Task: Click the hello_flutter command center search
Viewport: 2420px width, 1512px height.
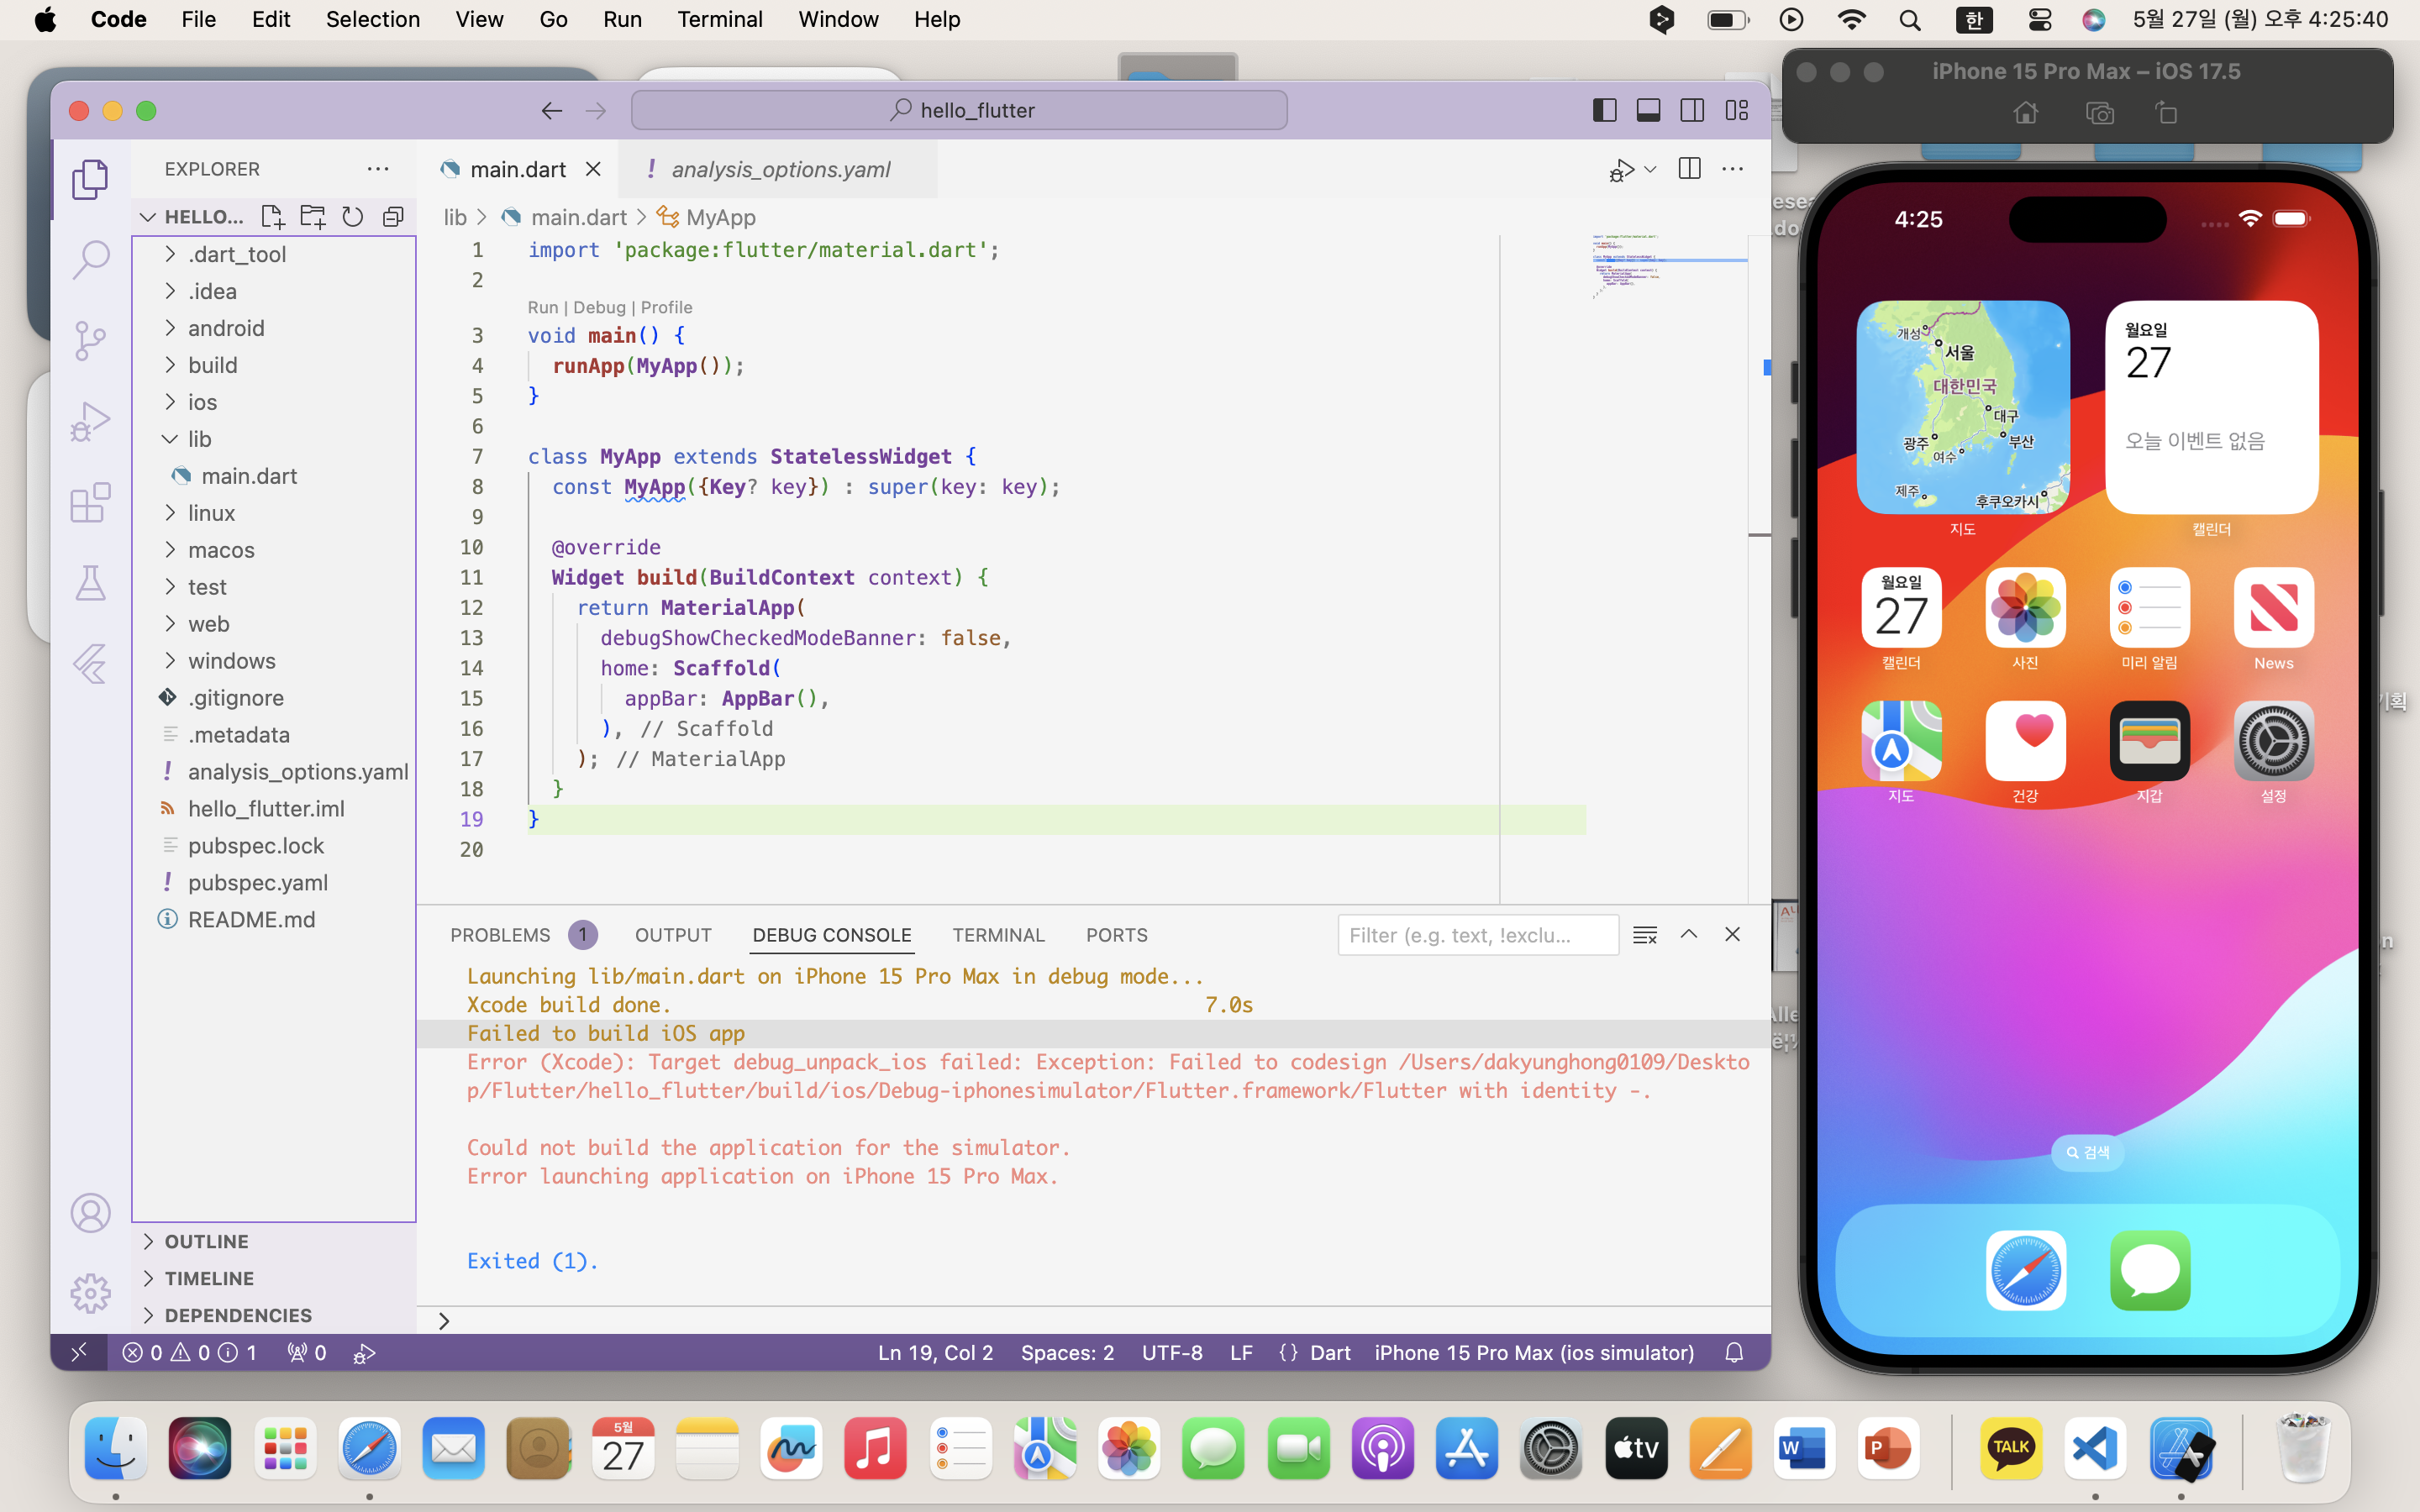Action: click(959, 110)
